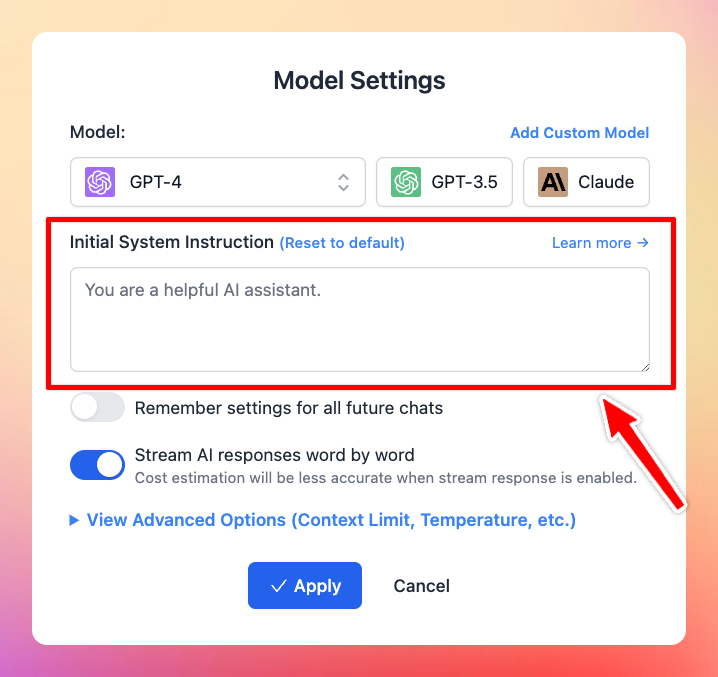This screenshot has height=677, width=718.
Task: Focus the Initial System Instruction text area
Action: (x=360, y=319)
